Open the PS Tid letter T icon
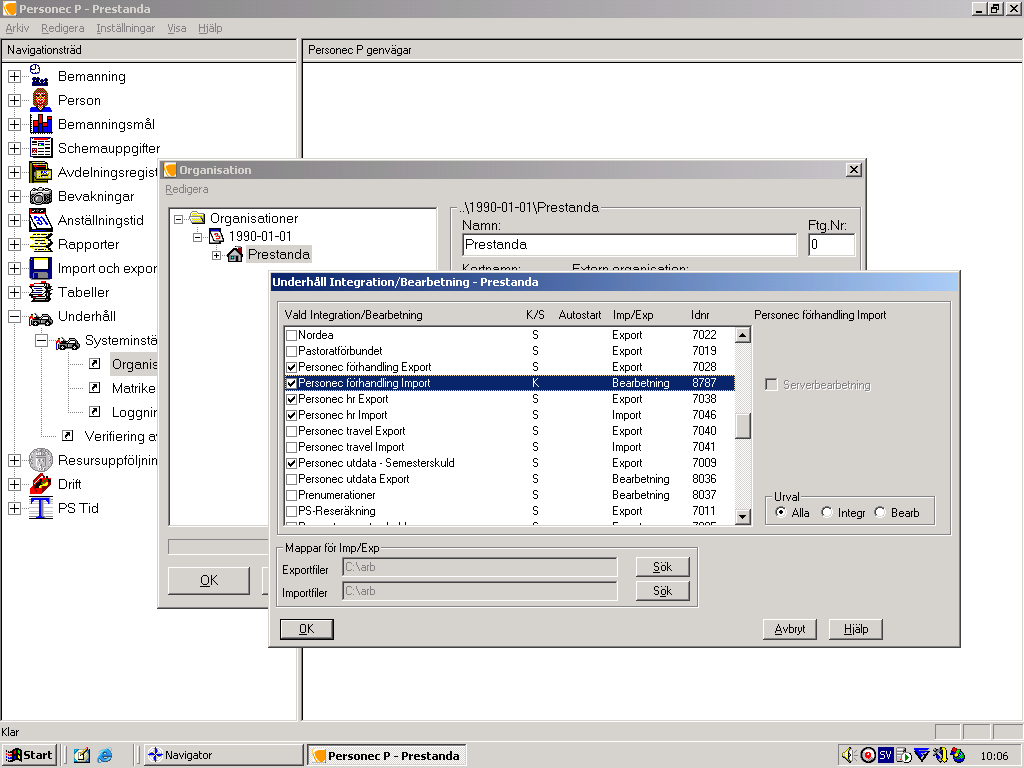This screenshot has width=1024, height=768. coord(40,508)
